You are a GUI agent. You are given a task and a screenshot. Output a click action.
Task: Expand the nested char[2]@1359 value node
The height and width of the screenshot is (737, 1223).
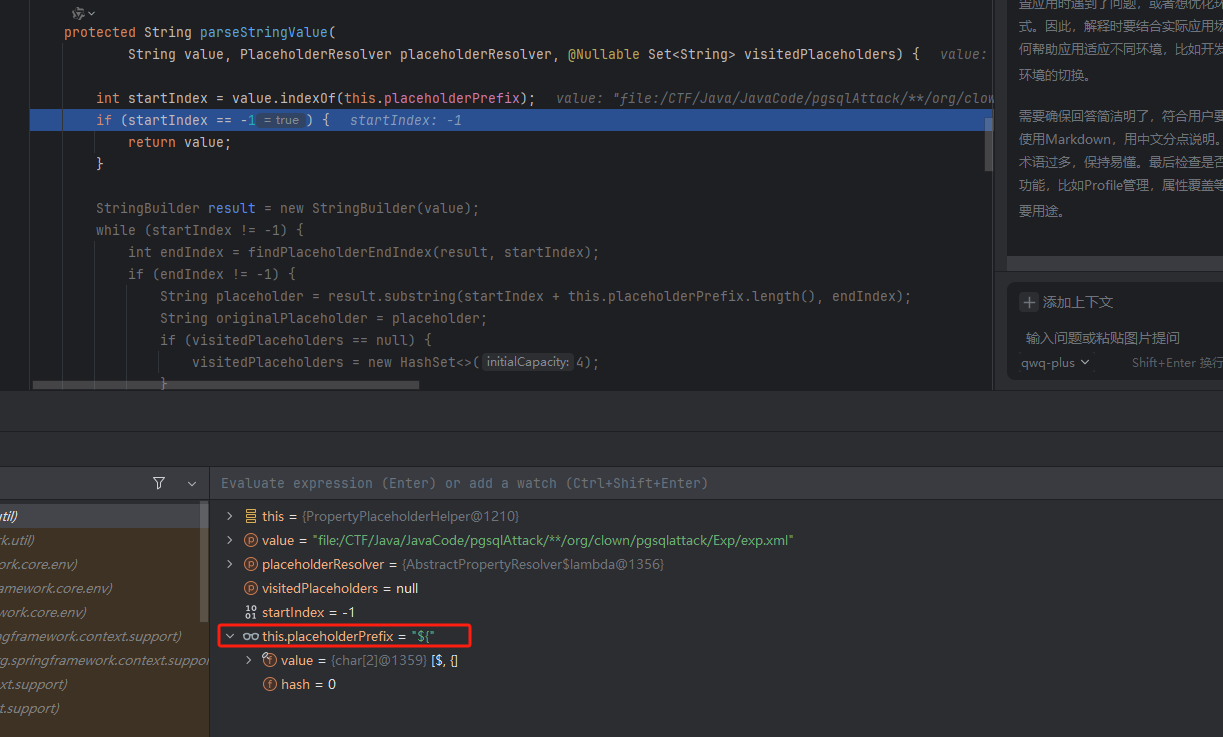(x=249, y=660)
